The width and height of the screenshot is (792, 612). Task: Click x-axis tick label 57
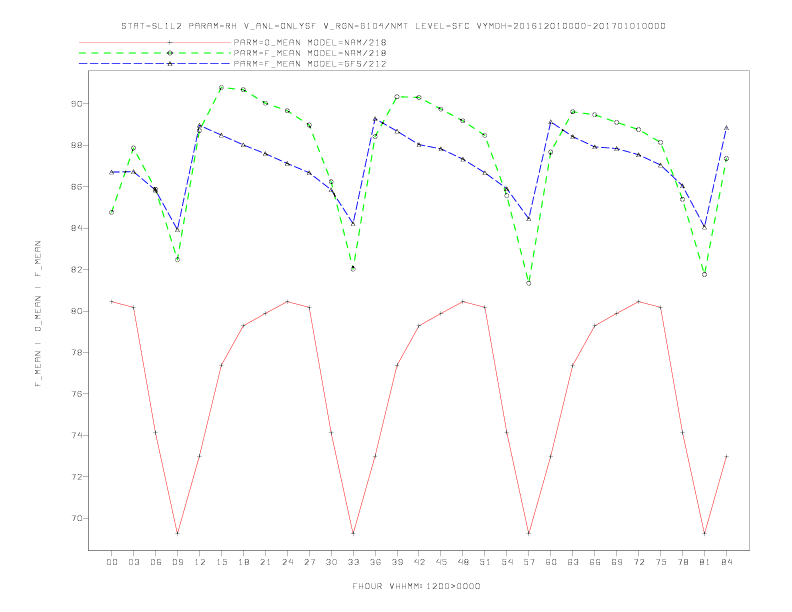(529, 562)
